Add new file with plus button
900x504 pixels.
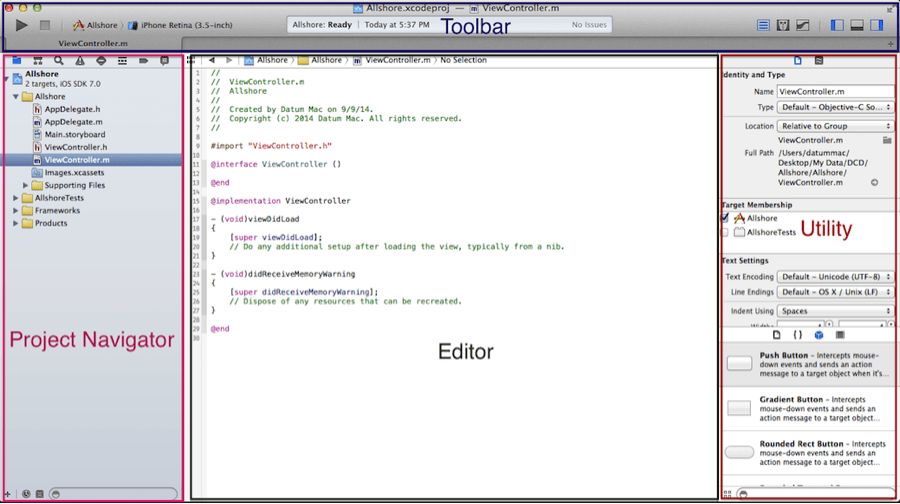coord(7,494)
